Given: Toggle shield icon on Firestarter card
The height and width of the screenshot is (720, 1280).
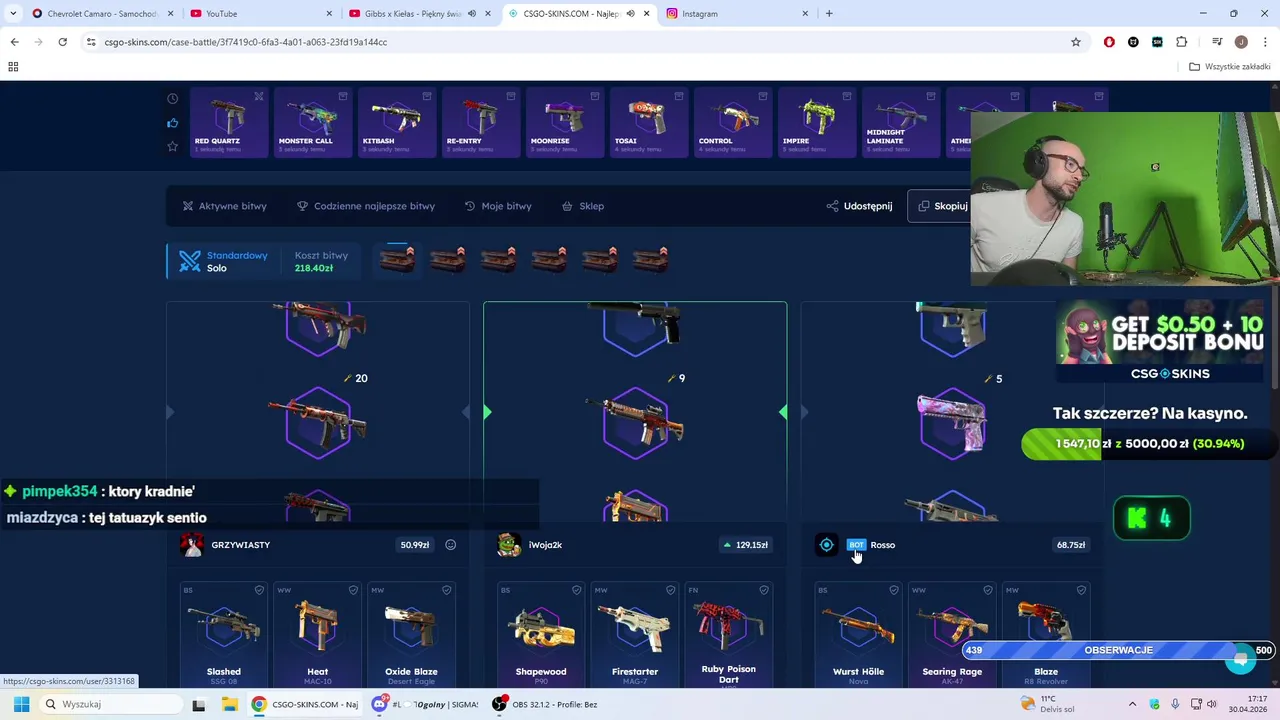Looking at the screenshot, I should [x=670, y=590].
